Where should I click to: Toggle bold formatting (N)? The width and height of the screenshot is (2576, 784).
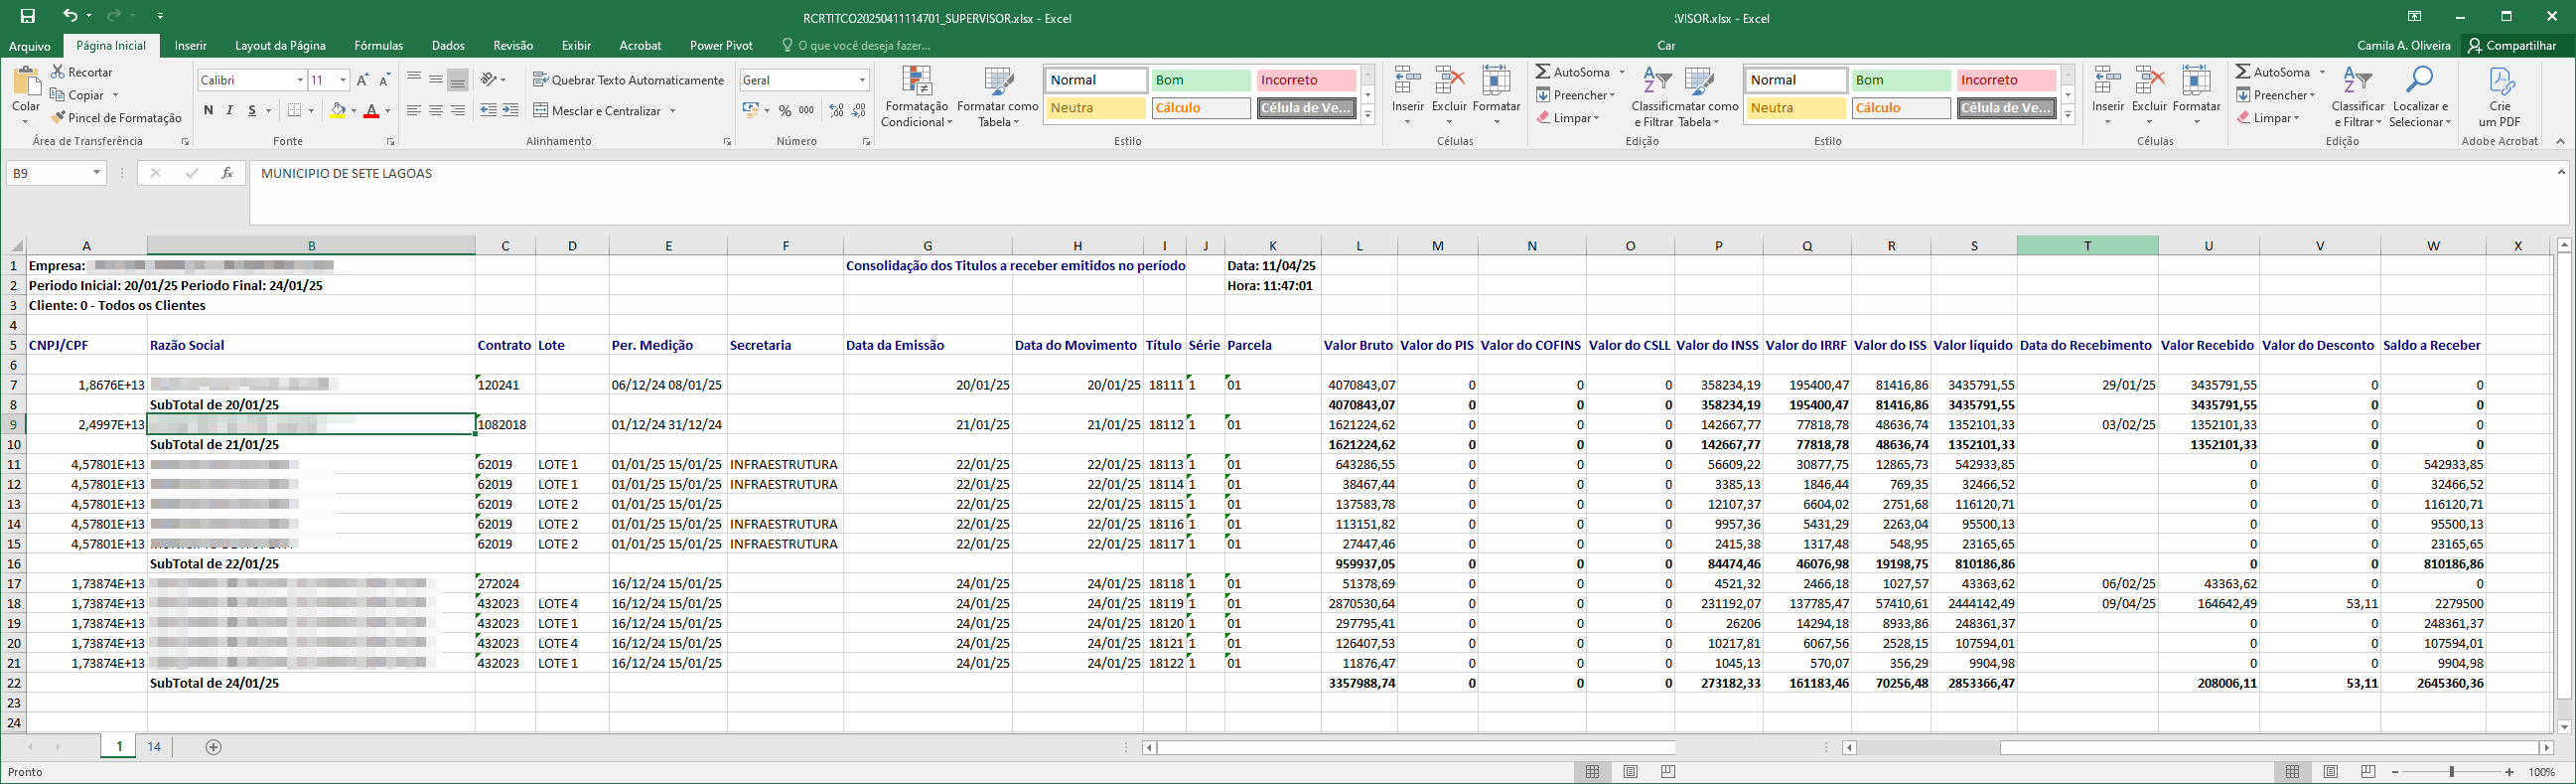coord(208,111)
